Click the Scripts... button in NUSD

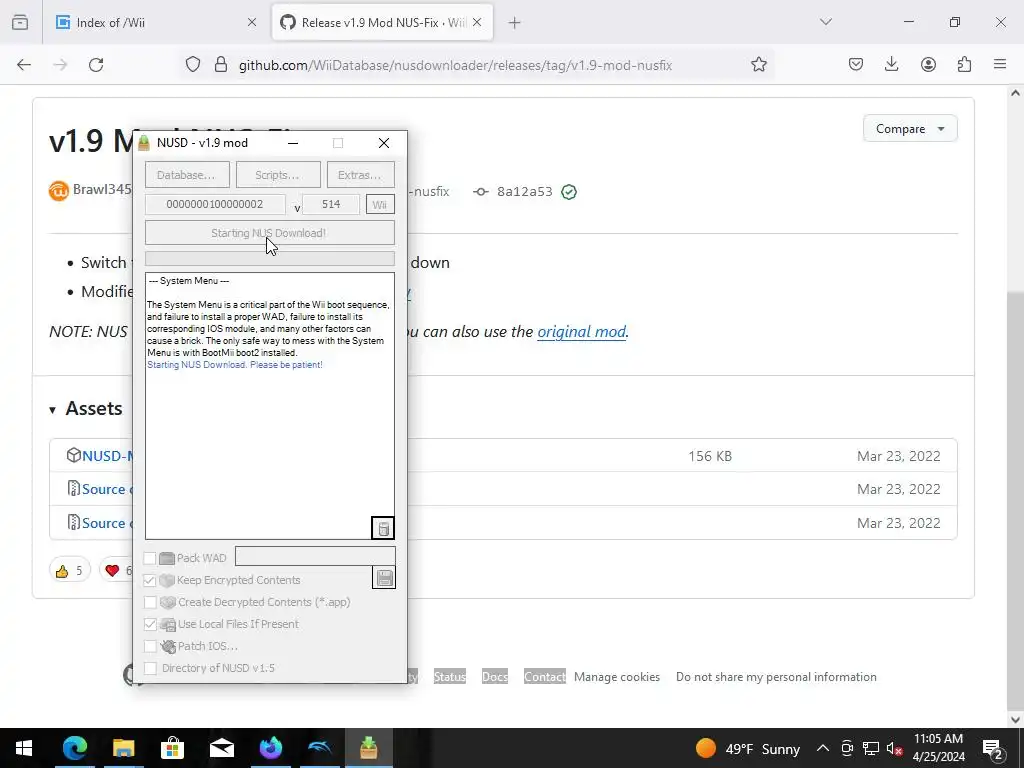click(278, 175)
